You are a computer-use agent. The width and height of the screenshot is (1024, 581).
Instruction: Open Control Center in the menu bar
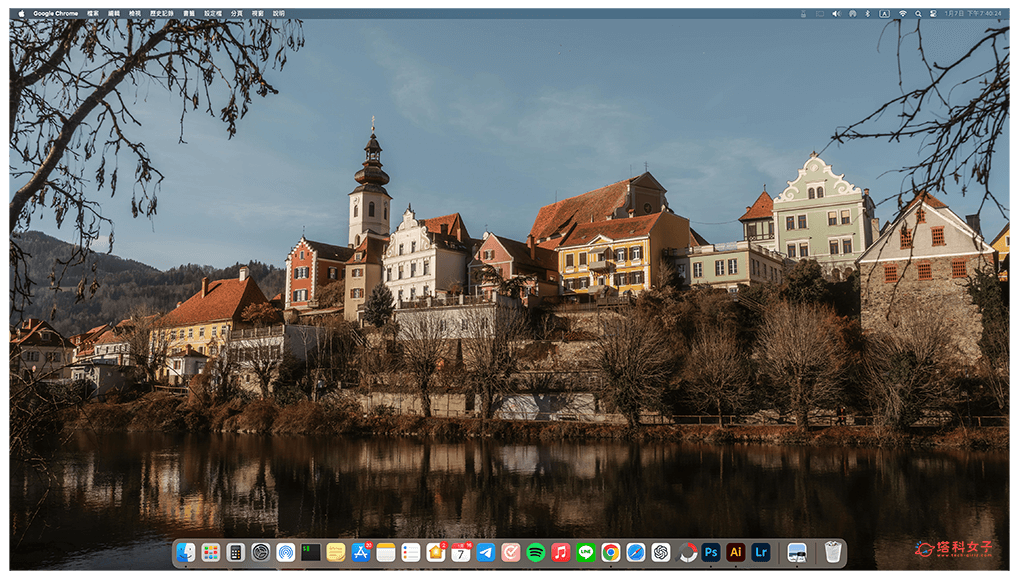[933, 14]
